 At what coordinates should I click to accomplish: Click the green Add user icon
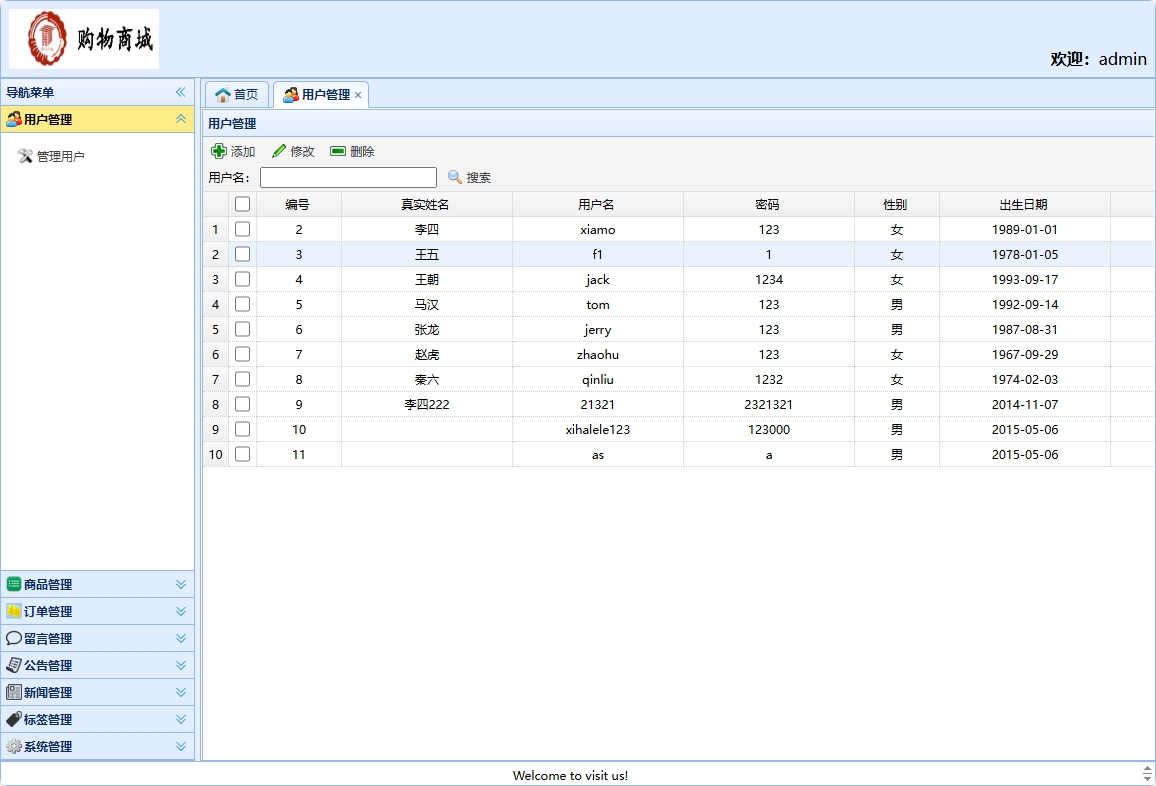(x=219, y=151)
